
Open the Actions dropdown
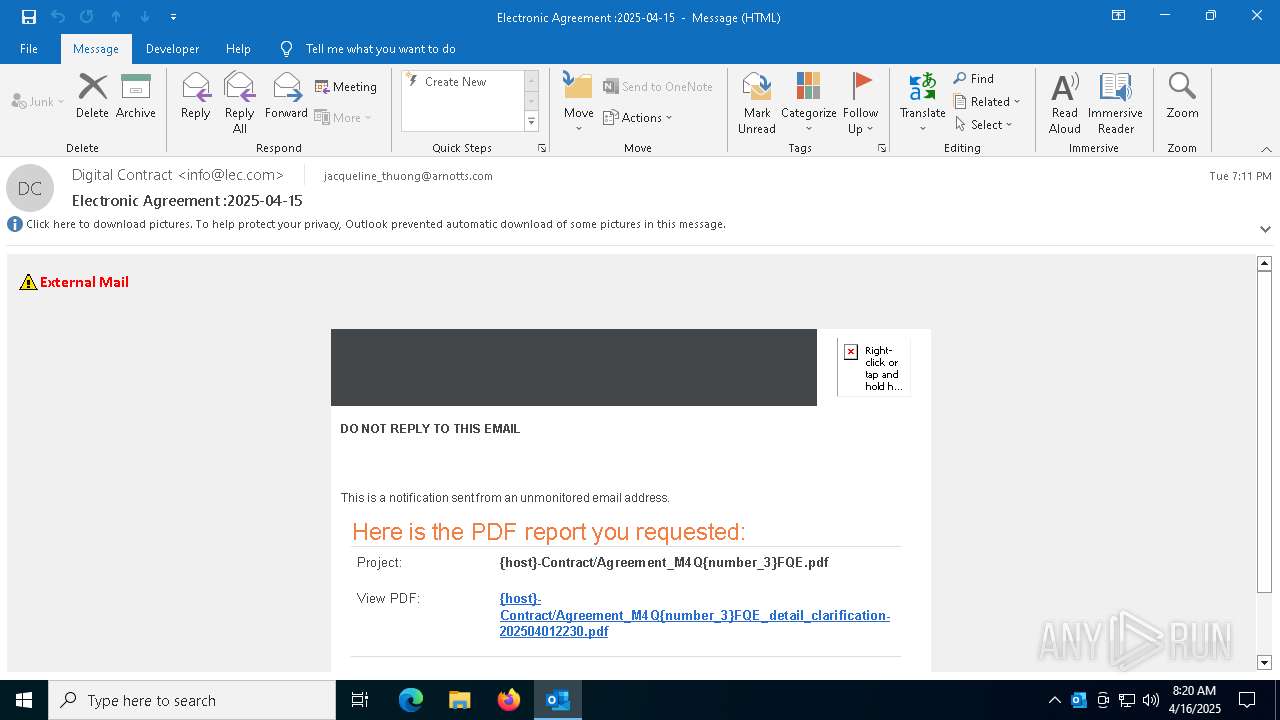click(638, 117)
